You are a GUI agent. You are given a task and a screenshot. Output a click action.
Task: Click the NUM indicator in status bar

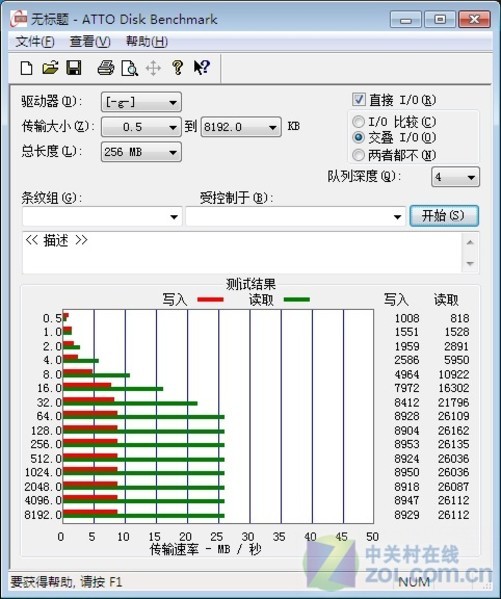pyautogui.click(x=415, y=582)
